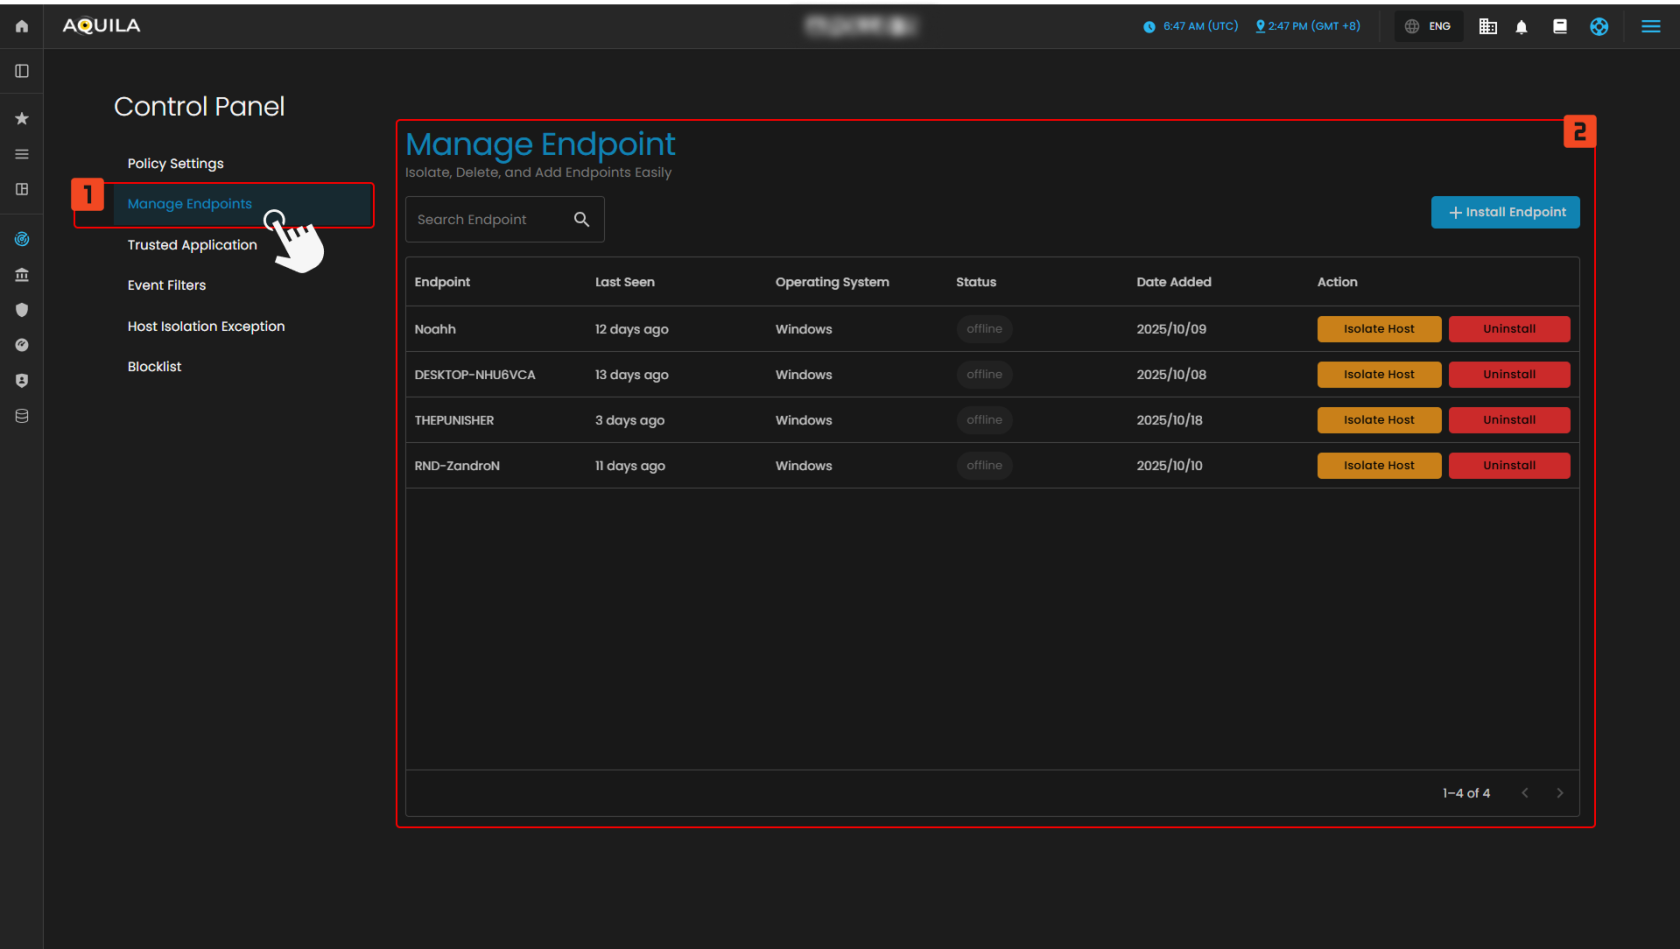Toggle the sidebar panel layout icon

21,71
